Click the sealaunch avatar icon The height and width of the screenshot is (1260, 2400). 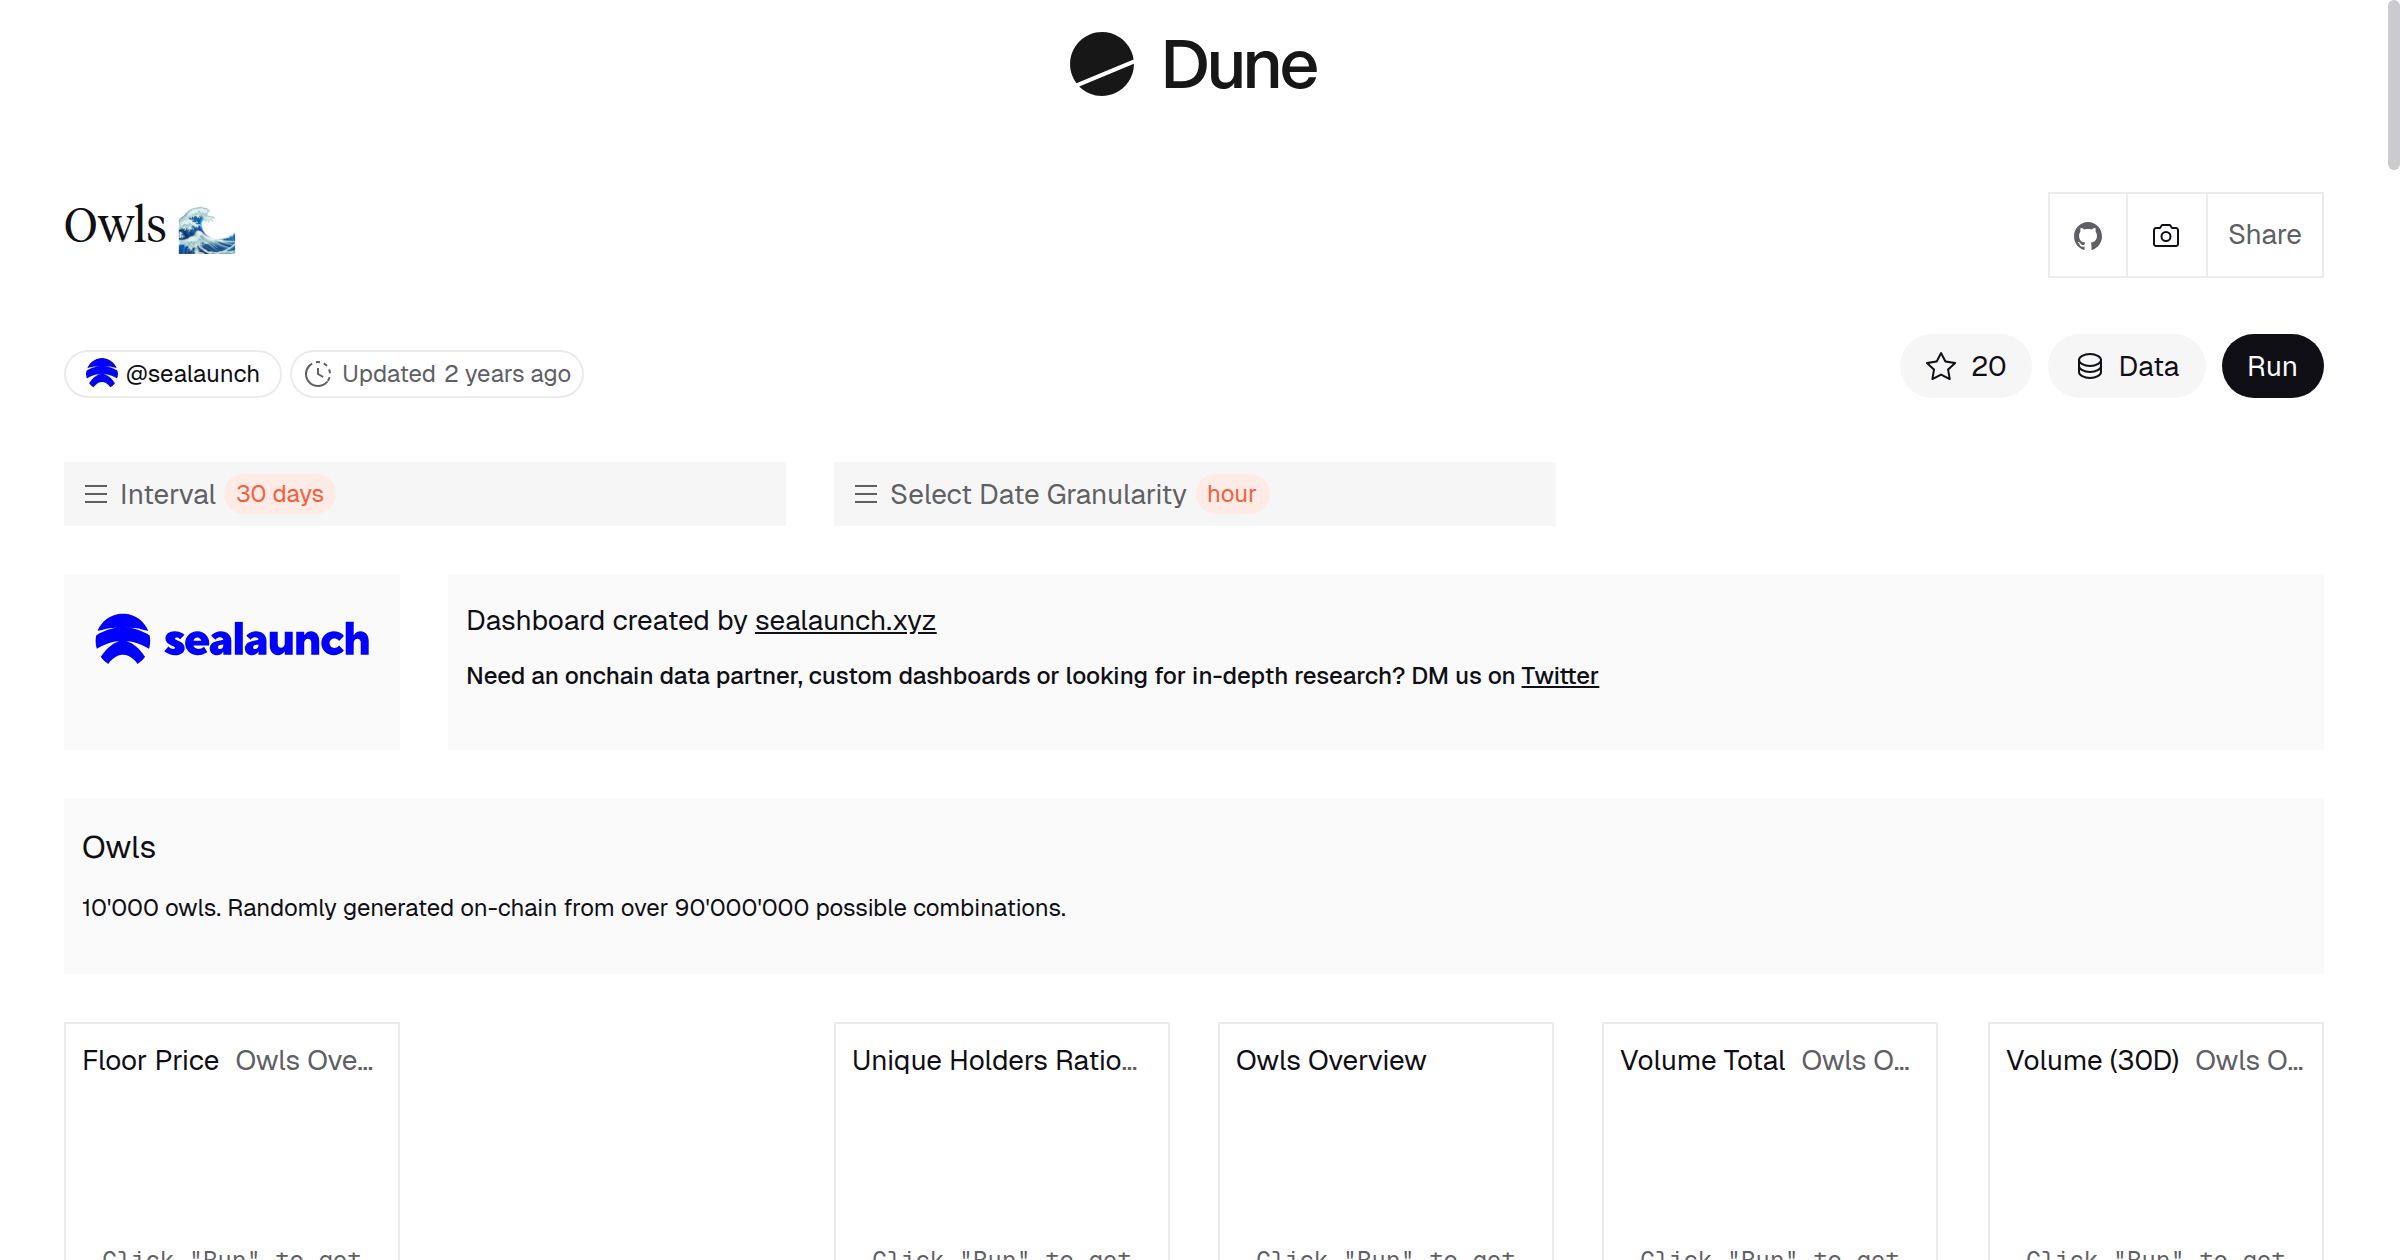pos(101,374)
